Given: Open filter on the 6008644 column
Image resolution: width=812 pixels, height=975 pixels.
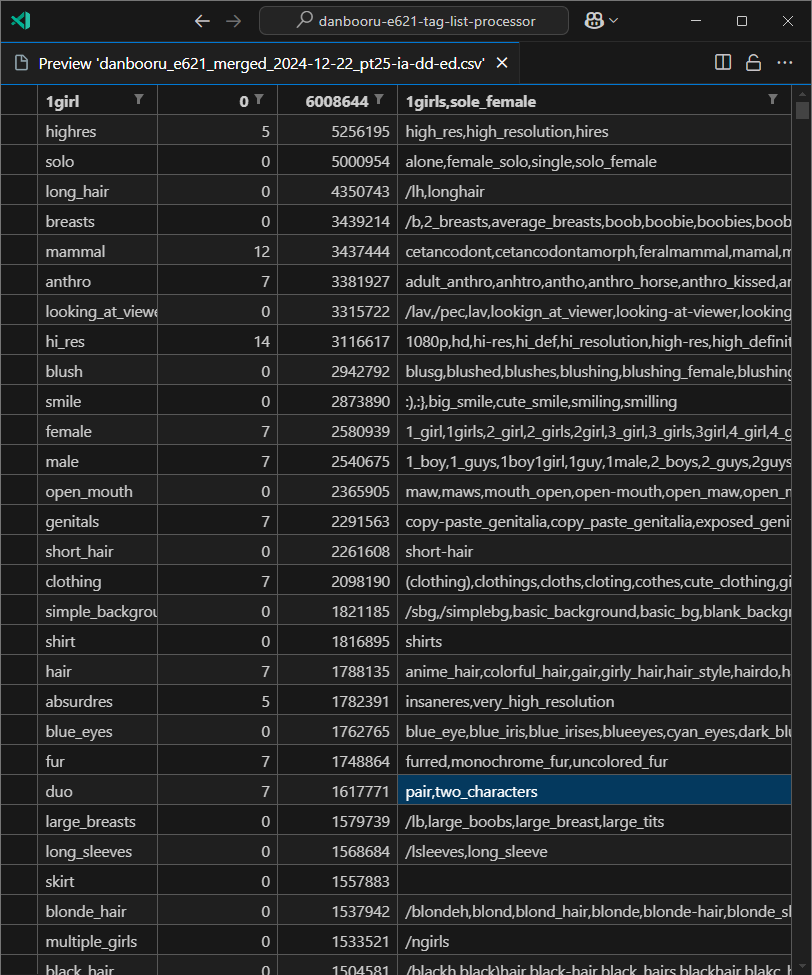Looking at the screenshot, I should (379, 100).
